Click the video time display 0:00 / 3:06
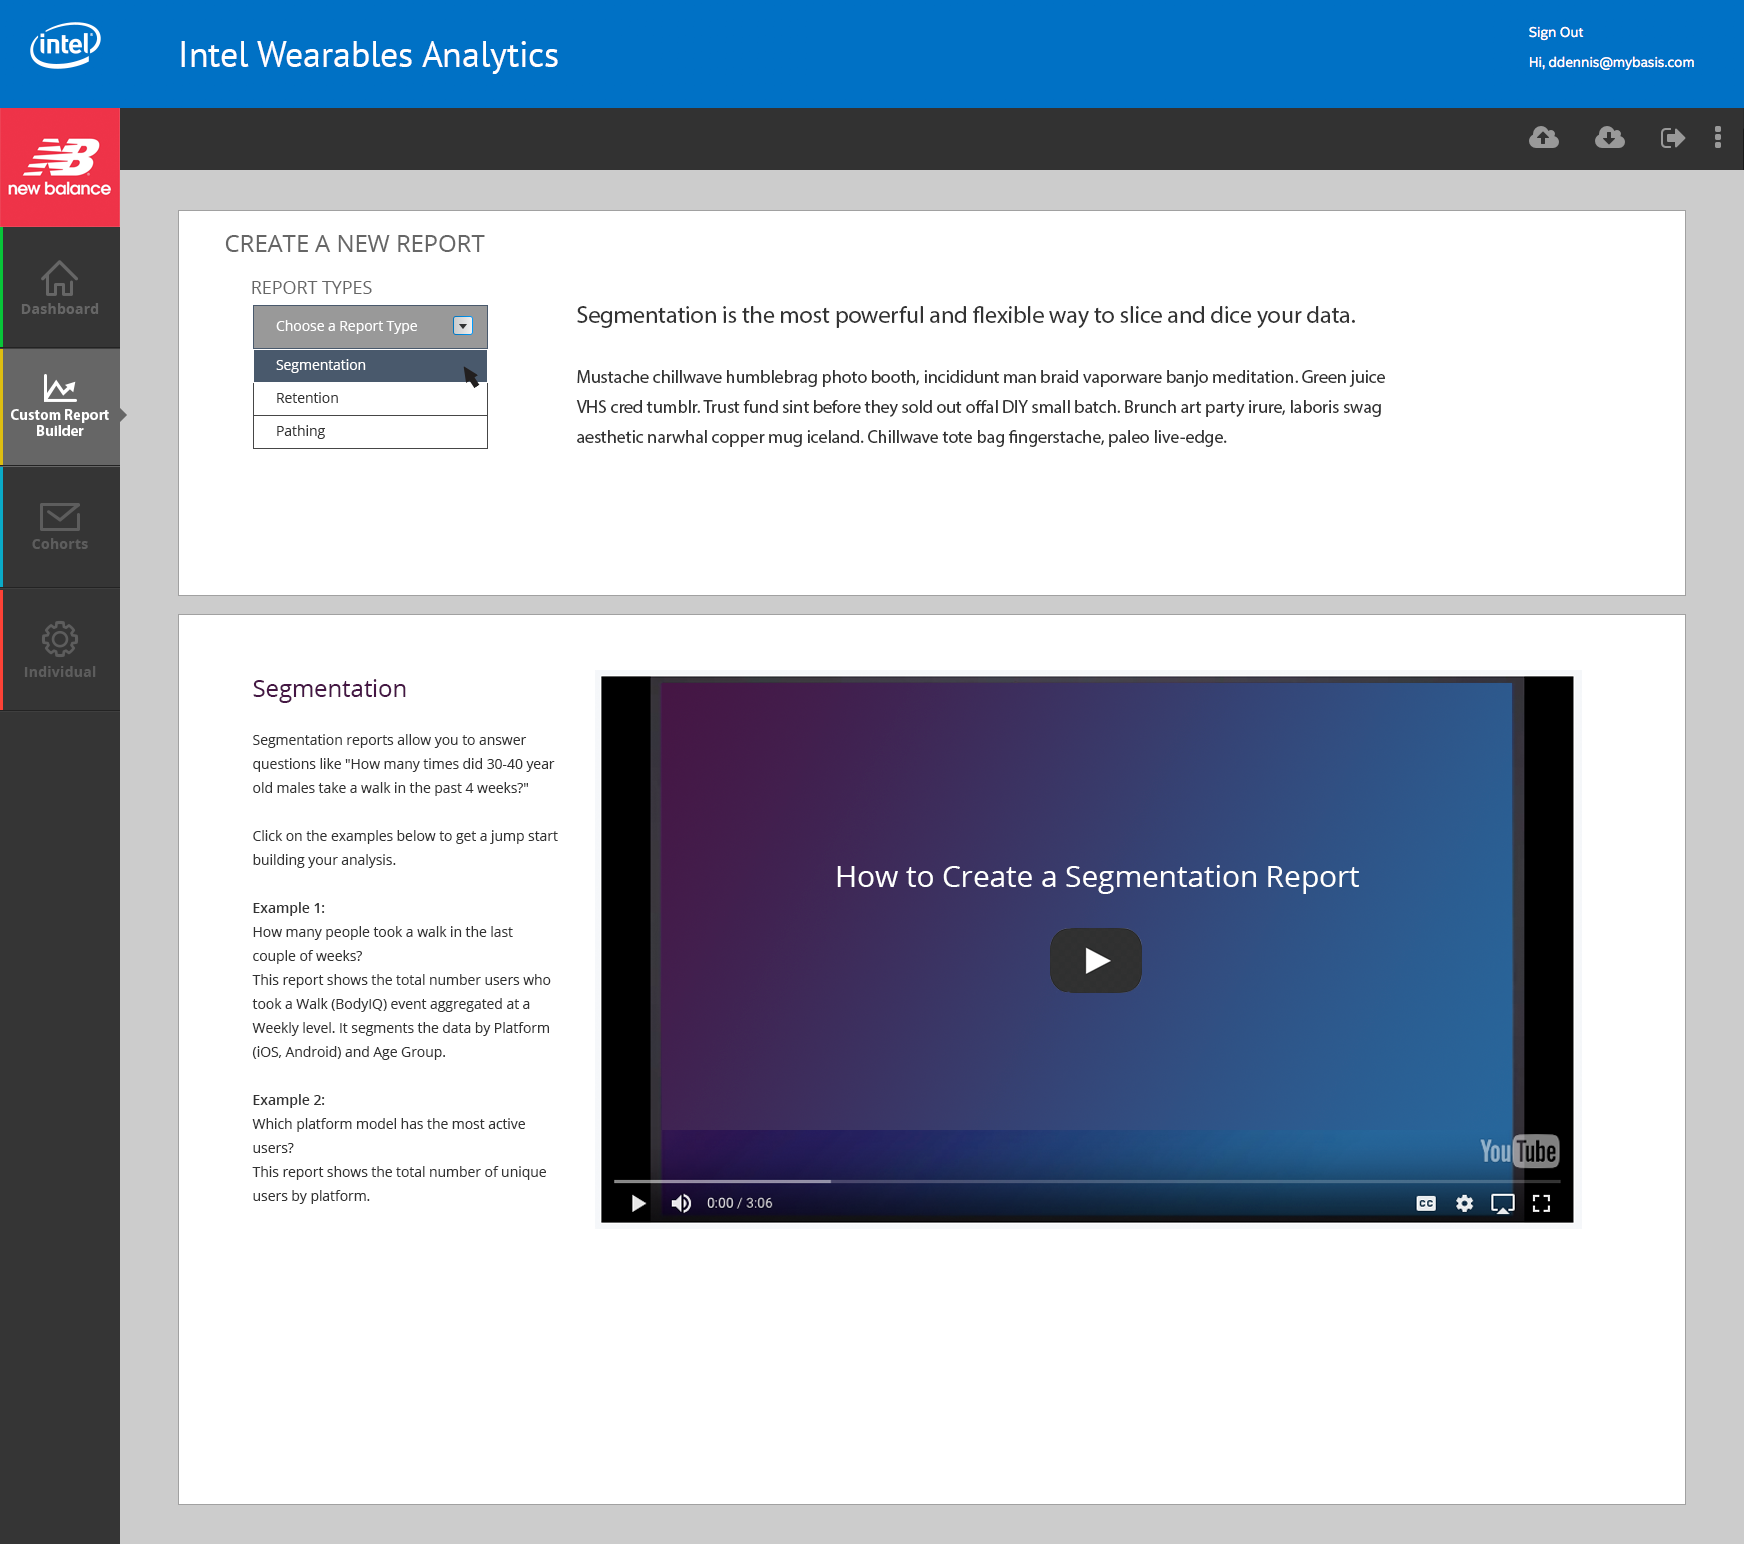Image resolution: width=1744 pixels, height=1544 pixels. tap(739, 1203)
